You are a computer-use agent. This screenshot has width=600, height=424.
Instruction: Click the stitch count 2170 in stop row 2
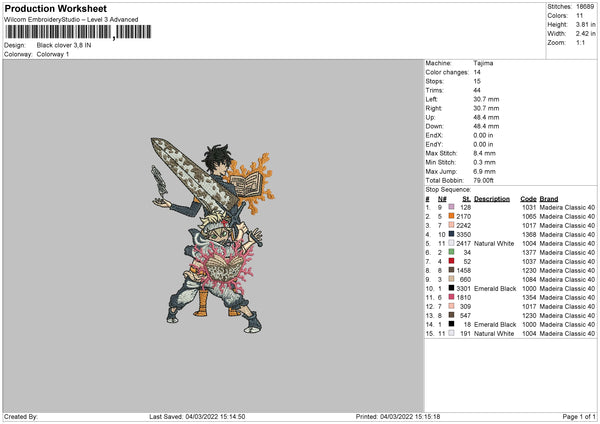463,217
